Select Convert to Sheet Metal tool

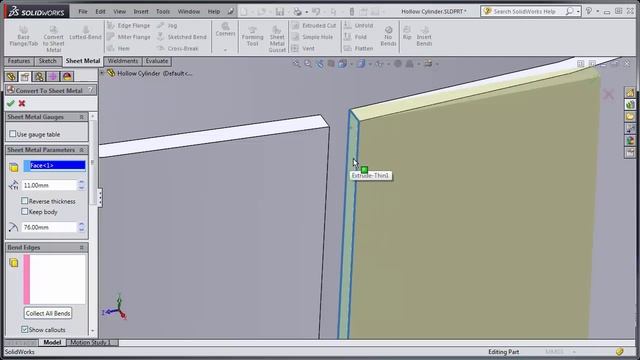pyautogui.click(x=53, y=38)
